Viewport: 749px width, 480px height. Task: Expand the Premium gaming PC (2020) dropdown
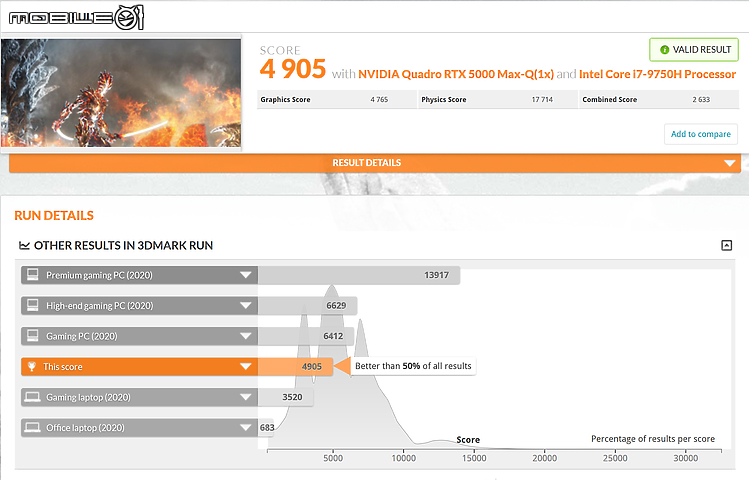pos(246,275)
